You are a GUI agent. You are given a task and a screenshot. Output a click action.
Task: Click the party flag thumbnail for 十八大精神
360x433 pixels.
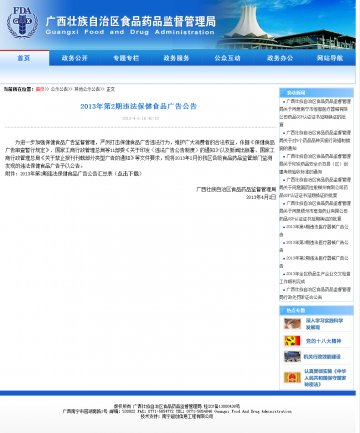(292, 340)
